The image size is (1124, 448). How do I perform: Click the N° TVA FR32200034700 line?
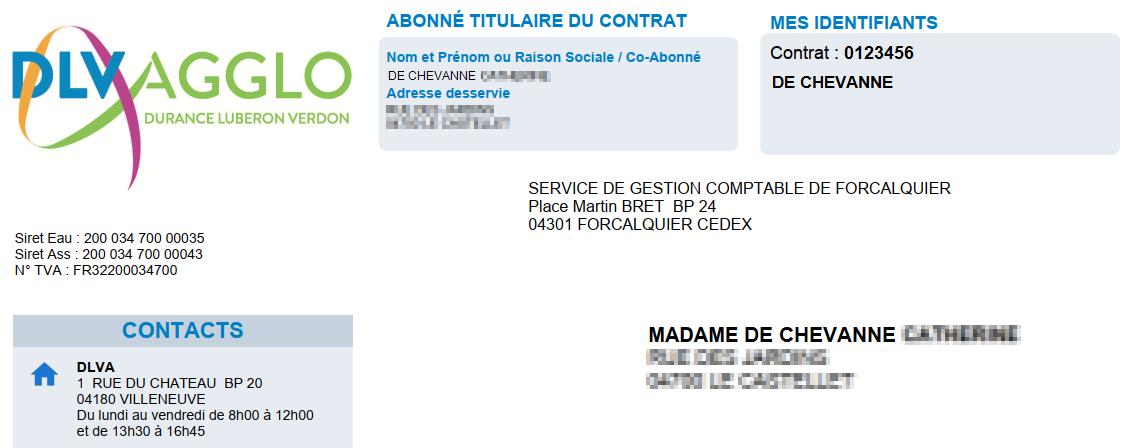[x=96, y=270]
